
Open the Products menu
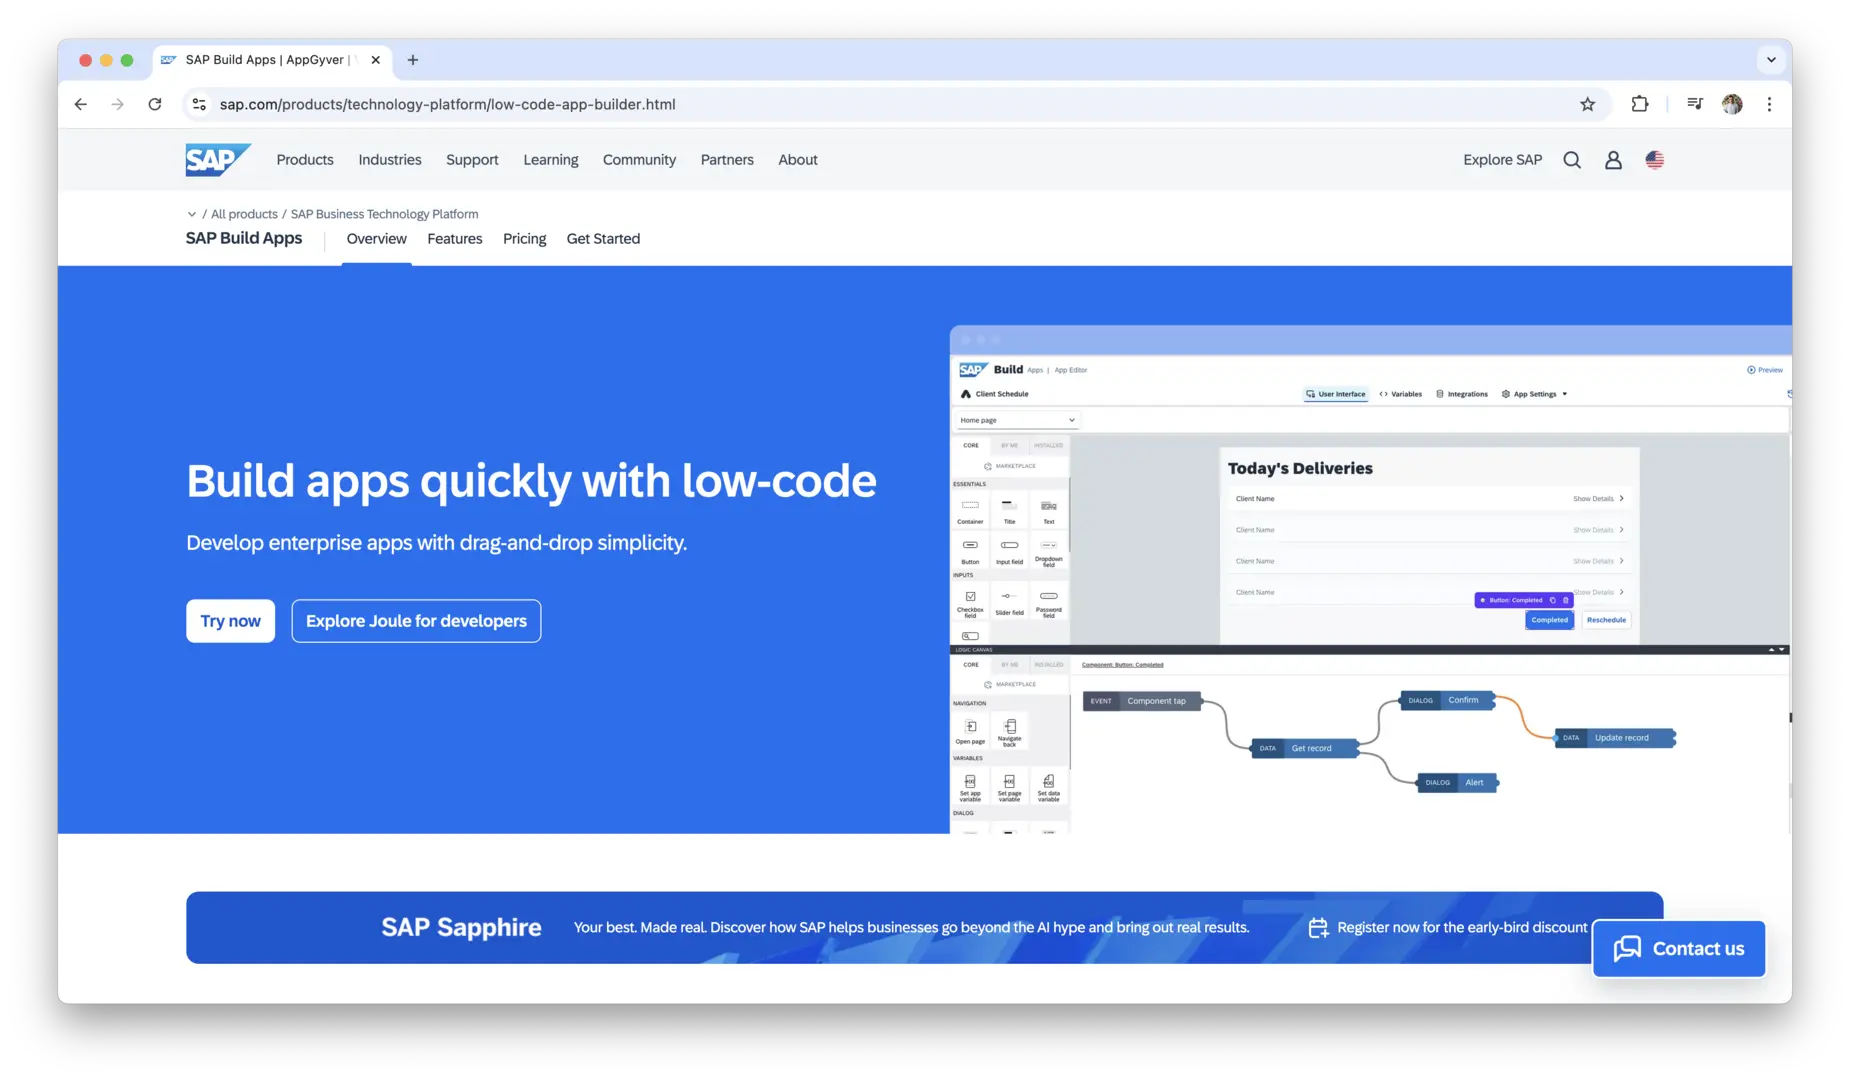pos(305,160)
